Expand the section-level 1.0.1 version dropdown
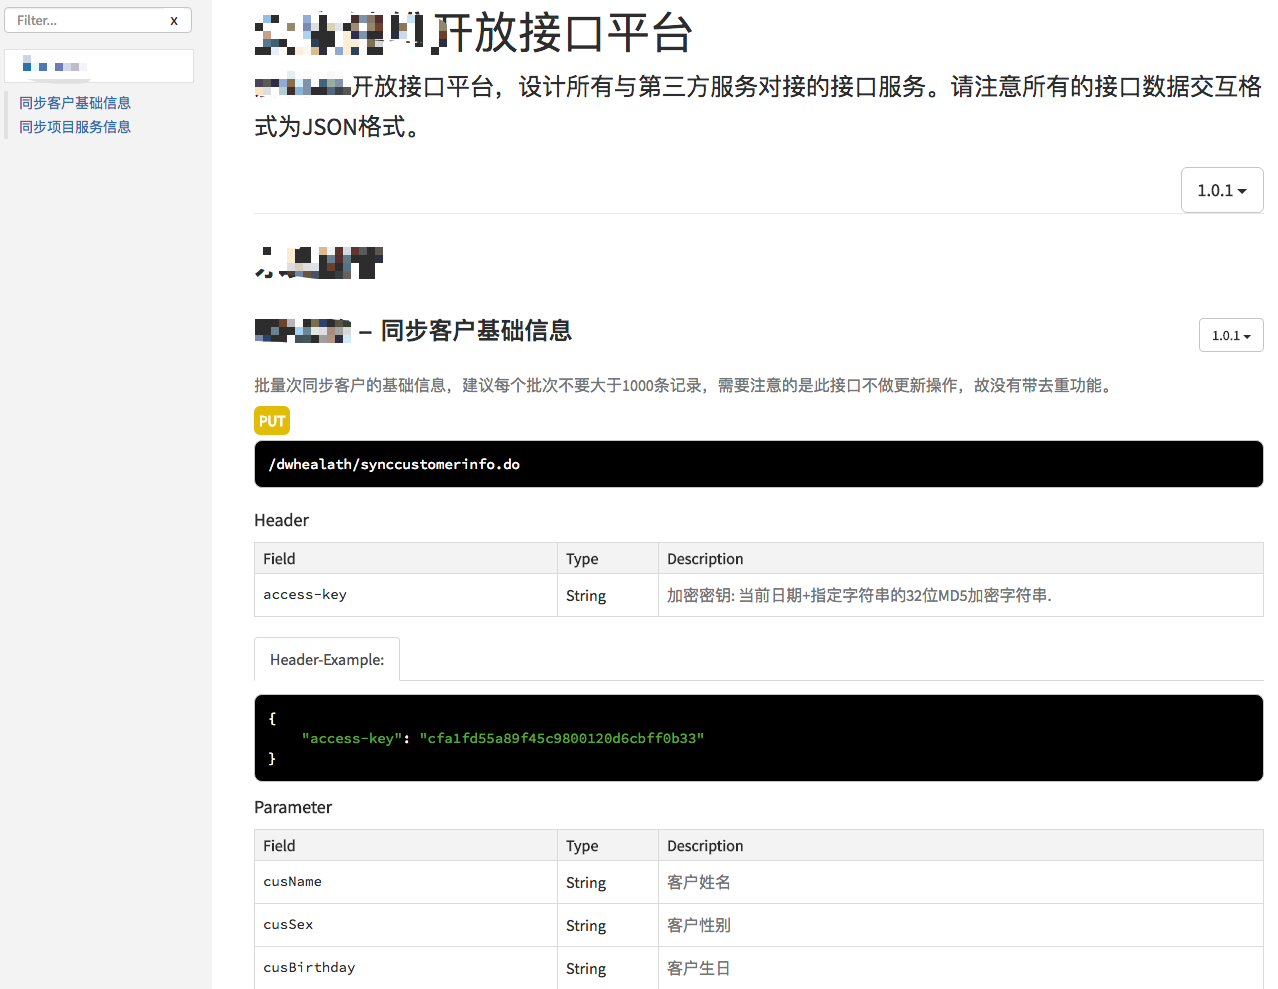This screenshot has width=1278, height=989. [1231, 335]
